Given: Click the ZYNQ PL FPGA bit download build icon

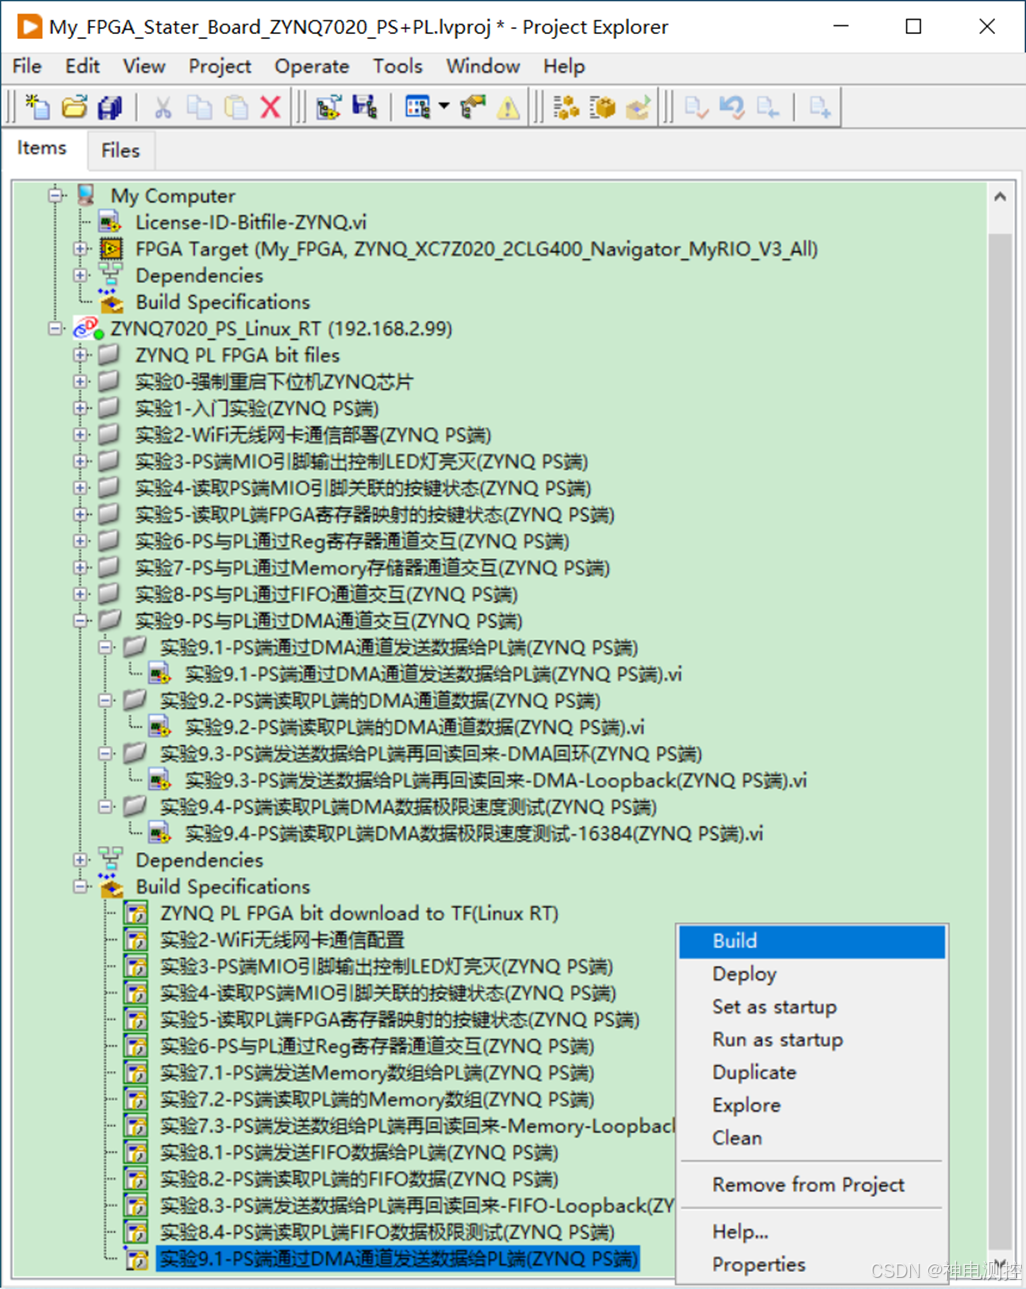Looking at the screenshot, I should tap(136, 913).
